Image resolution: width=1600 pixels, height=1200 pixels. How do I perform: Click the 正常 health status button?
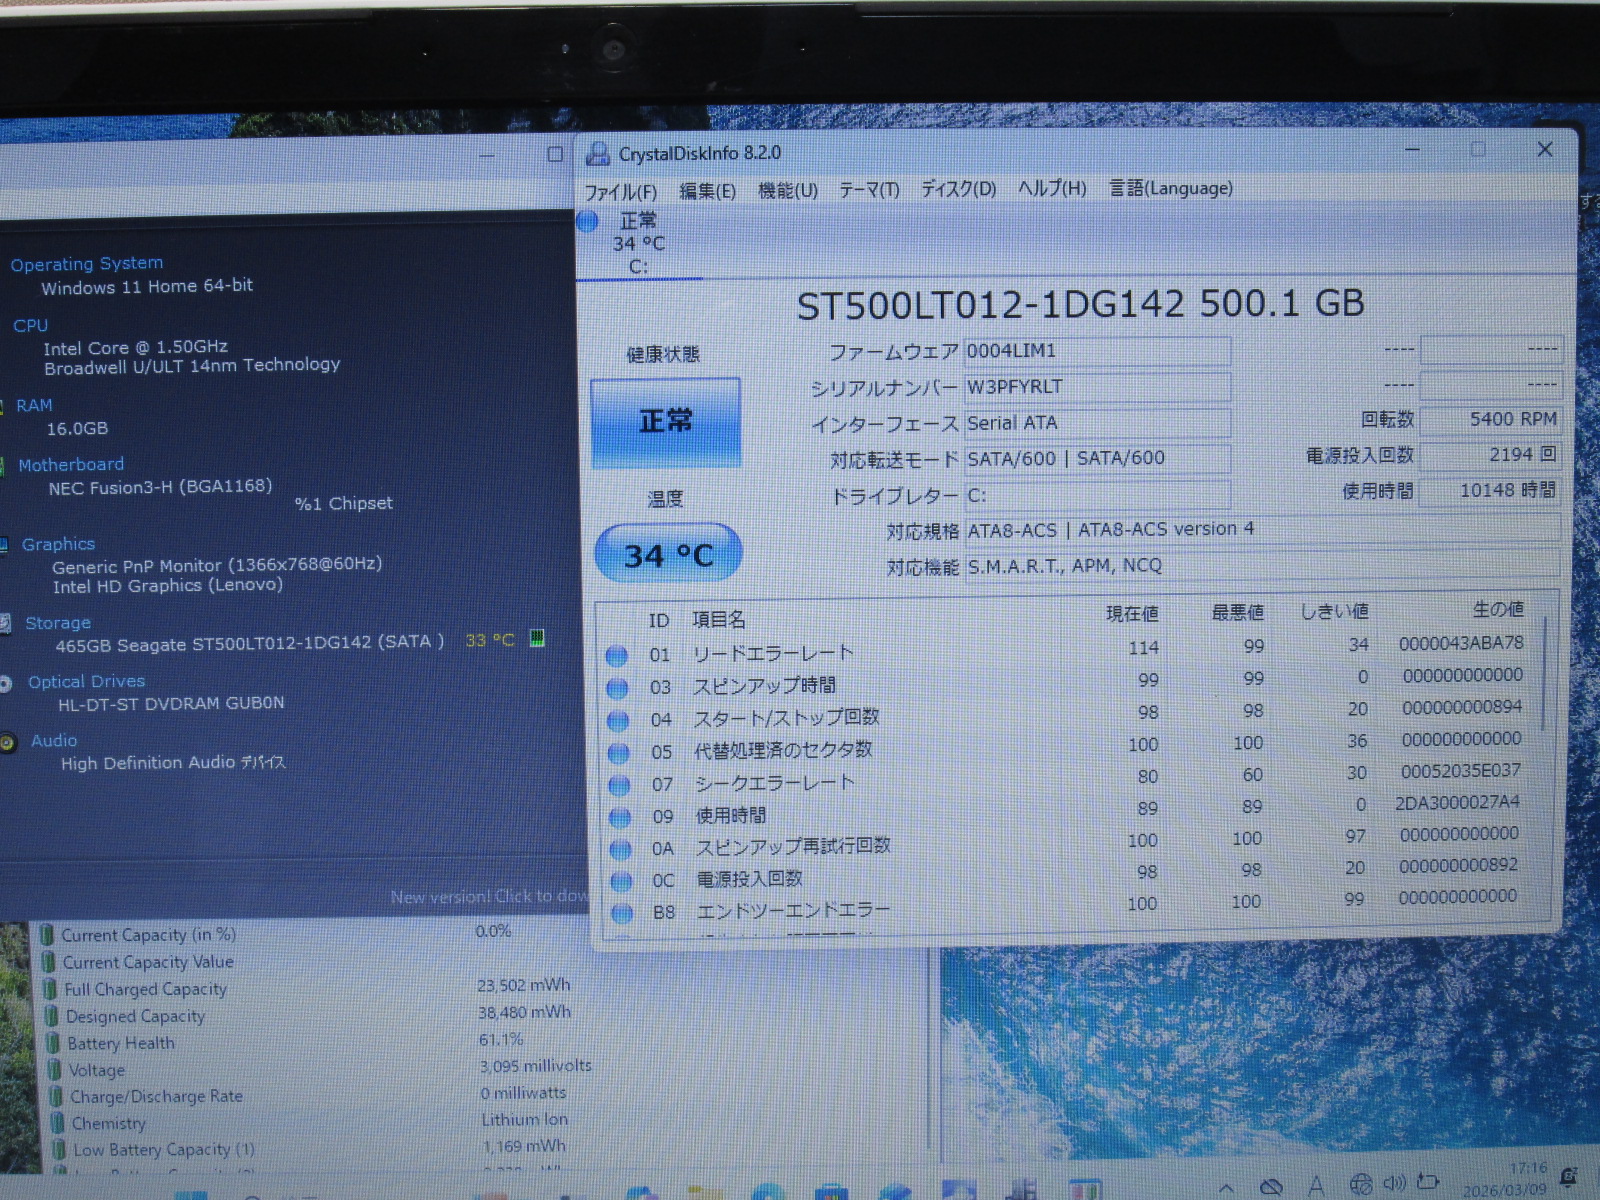[x=666, y=422]
